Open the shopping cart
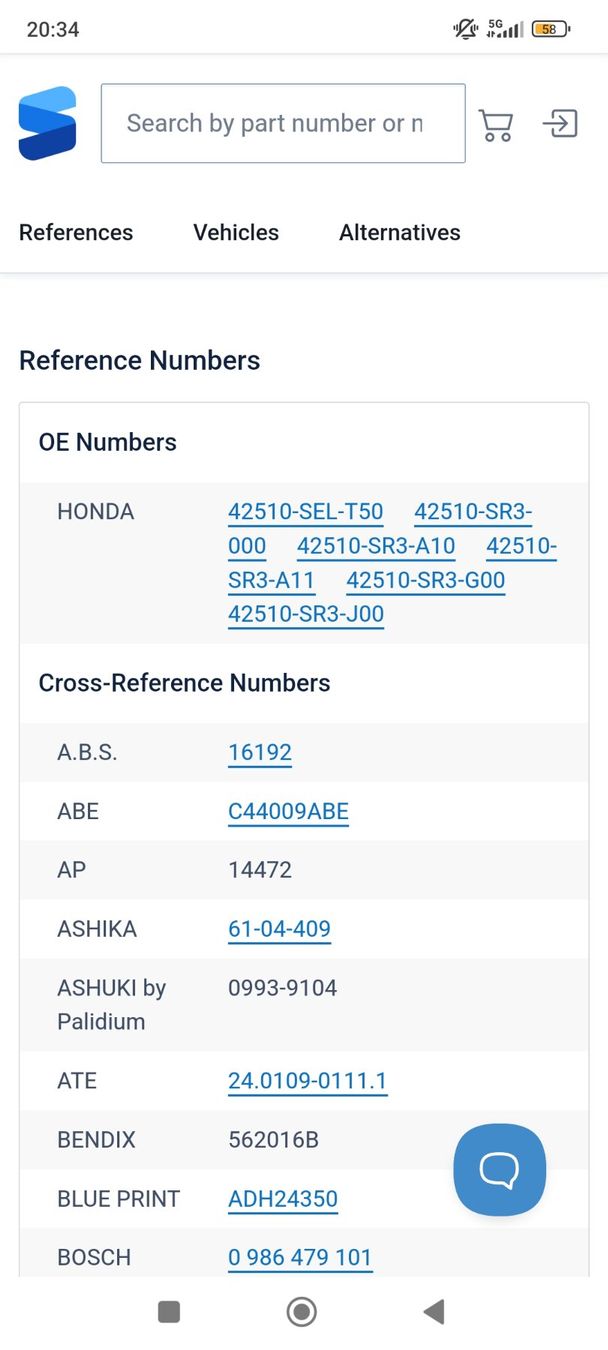The height and width of the screenshot is (1350, 608). coord(496,124)
